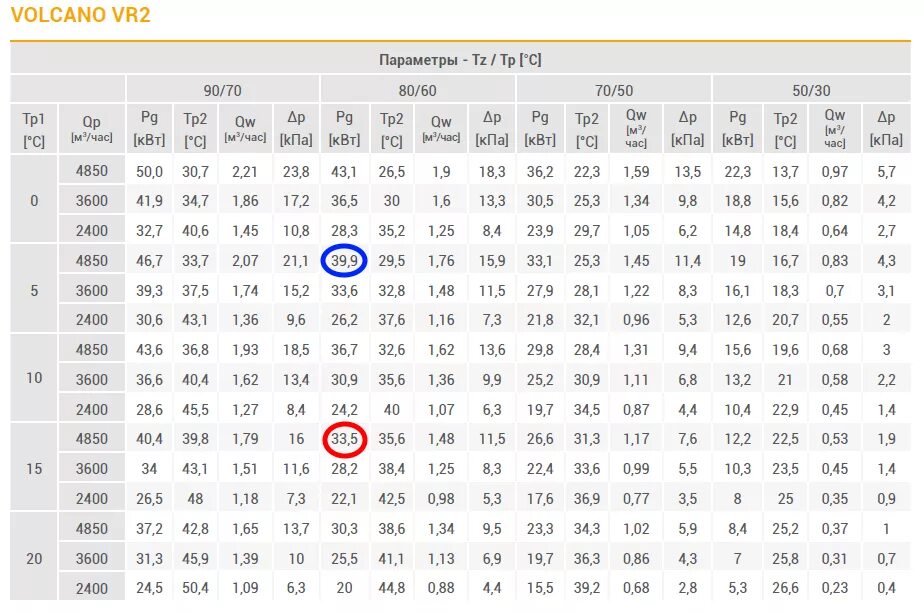Select the cell with value 45,5
The width and height of the screenshot is (924, 612).
pyautogui.click(x=195, y=409)
